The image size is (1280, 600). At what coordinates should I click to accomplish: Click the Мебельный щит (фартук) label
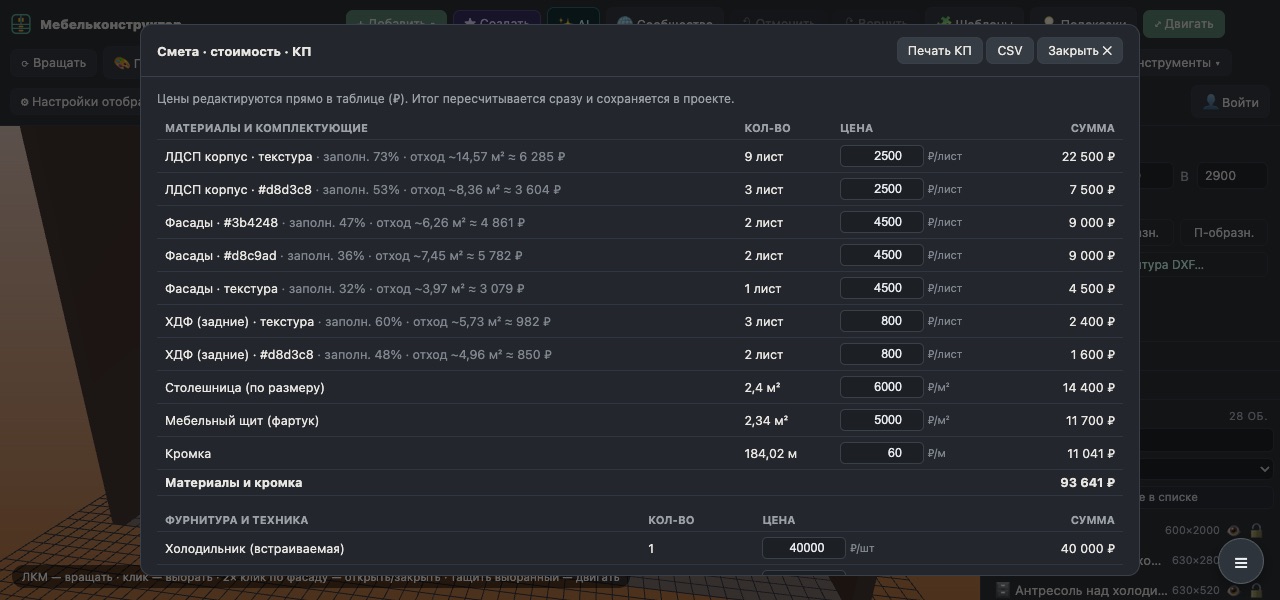(x=242, y=421)
